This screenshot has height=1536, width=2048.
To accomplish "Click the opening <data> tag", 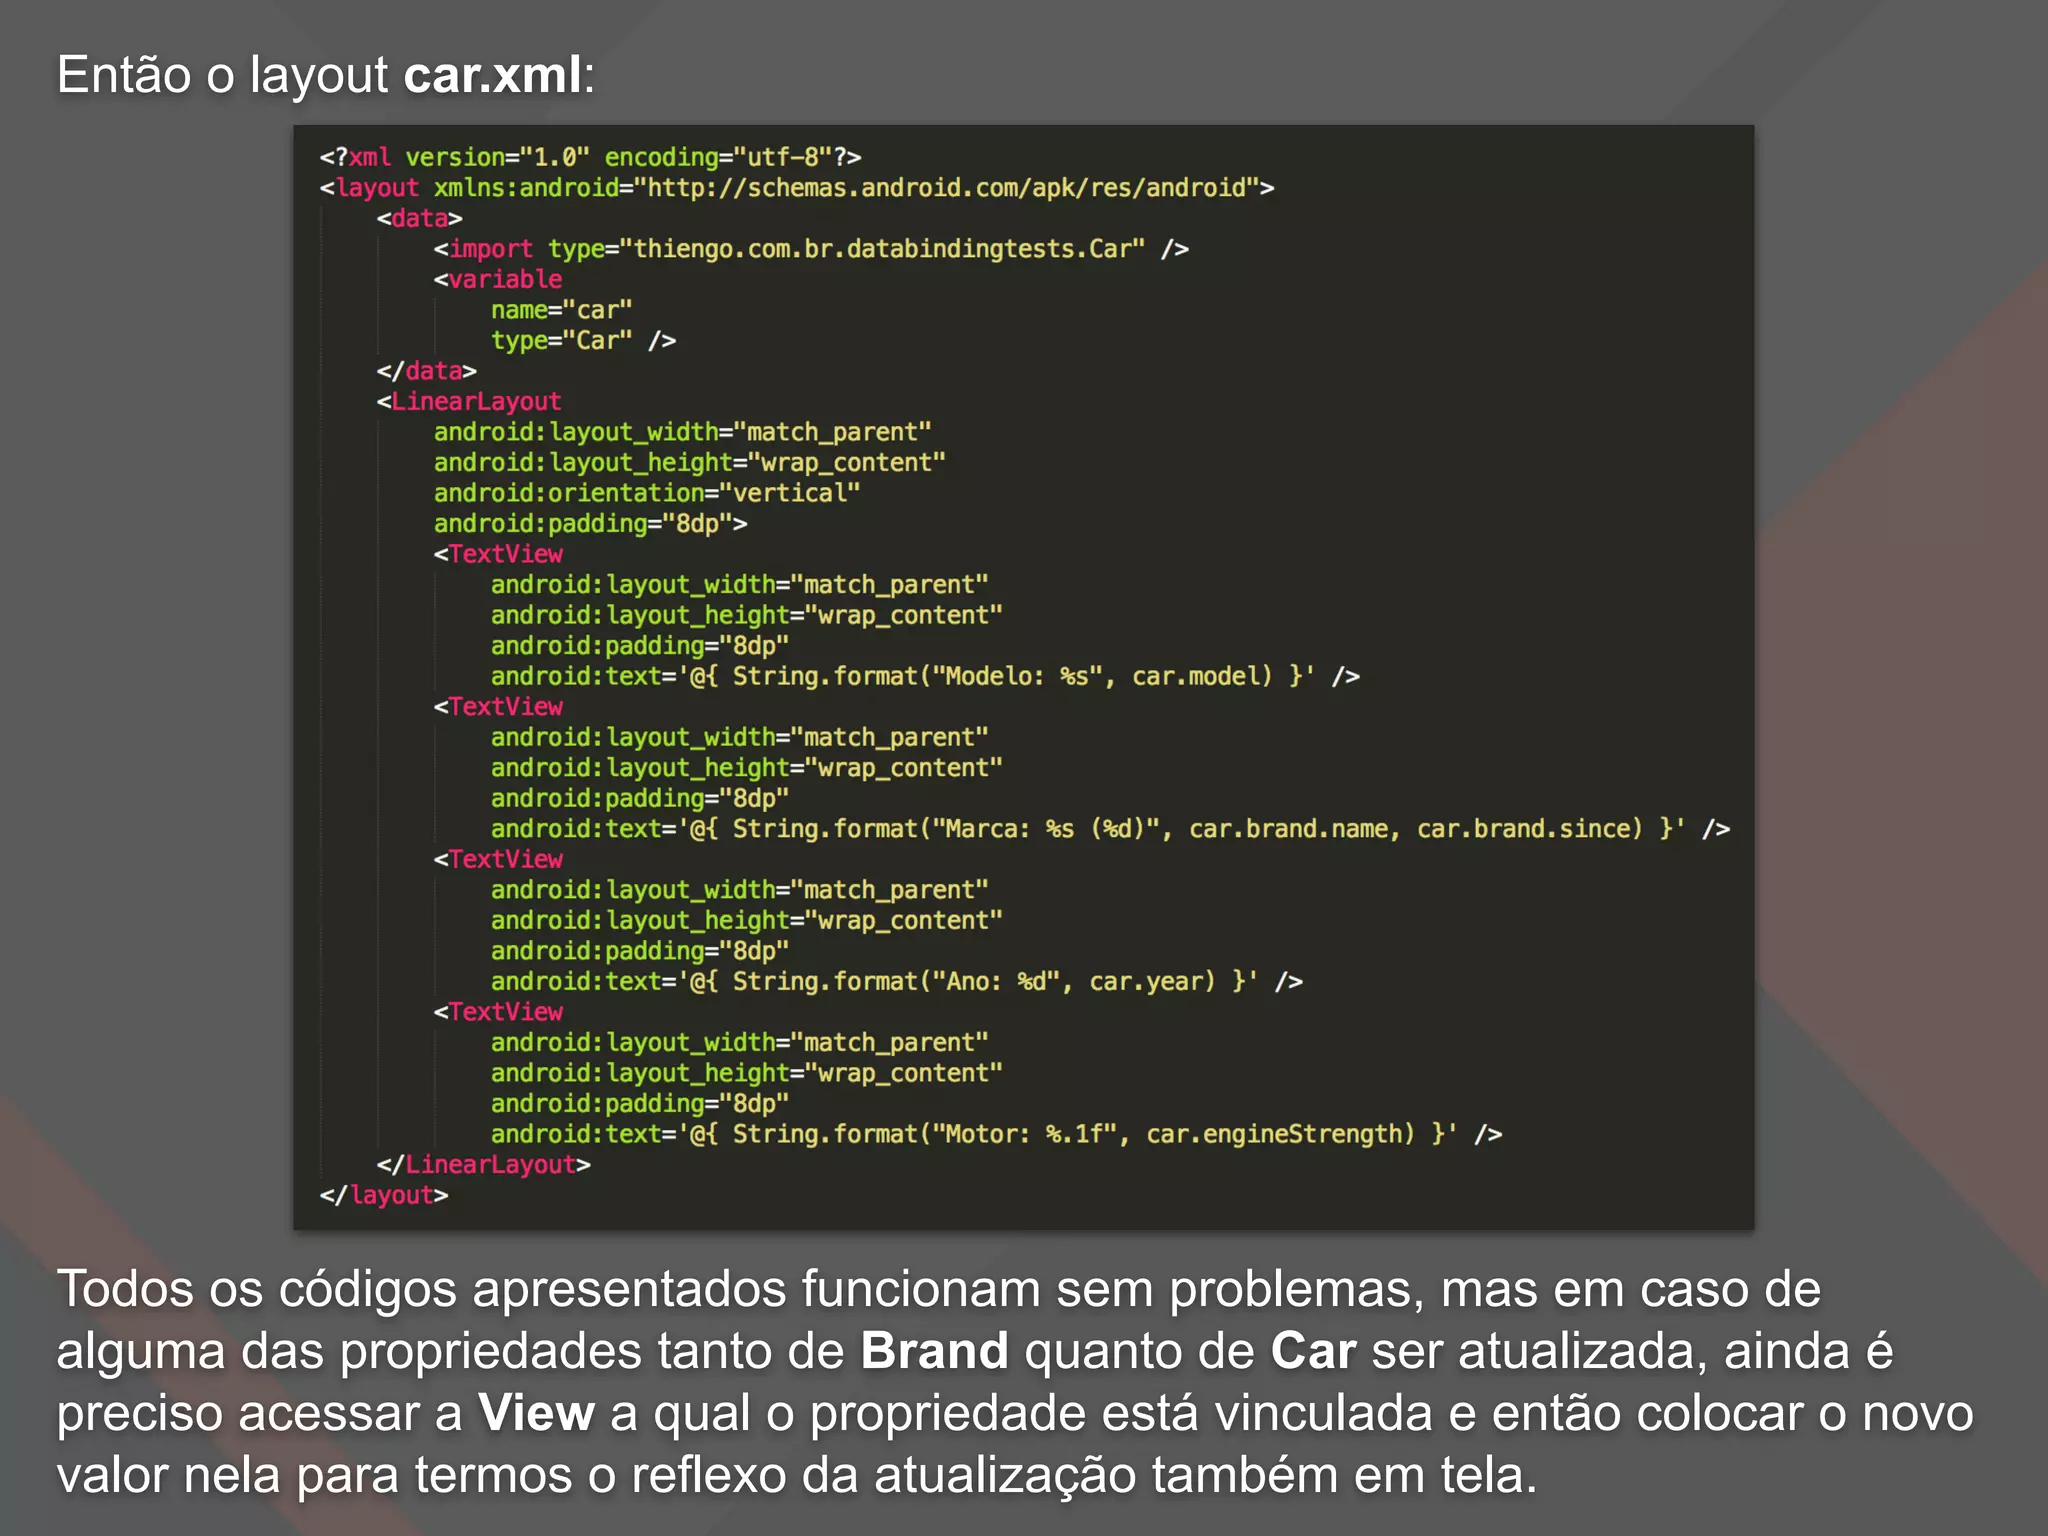I will tap(419, 218).
